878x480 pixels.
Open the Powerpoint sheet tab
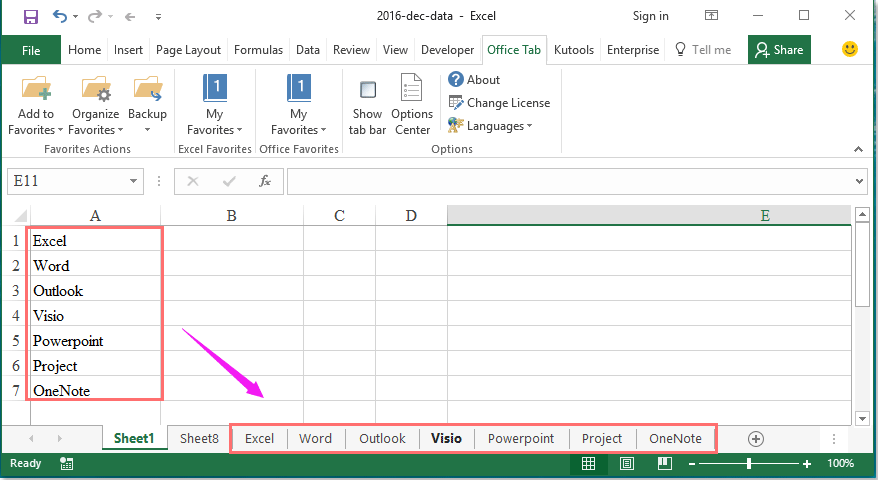click(x=521, y=439)
